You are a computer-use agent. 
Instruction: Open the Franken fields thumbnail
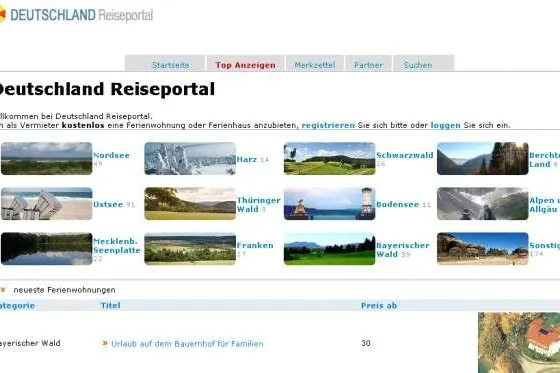point(190,249)
